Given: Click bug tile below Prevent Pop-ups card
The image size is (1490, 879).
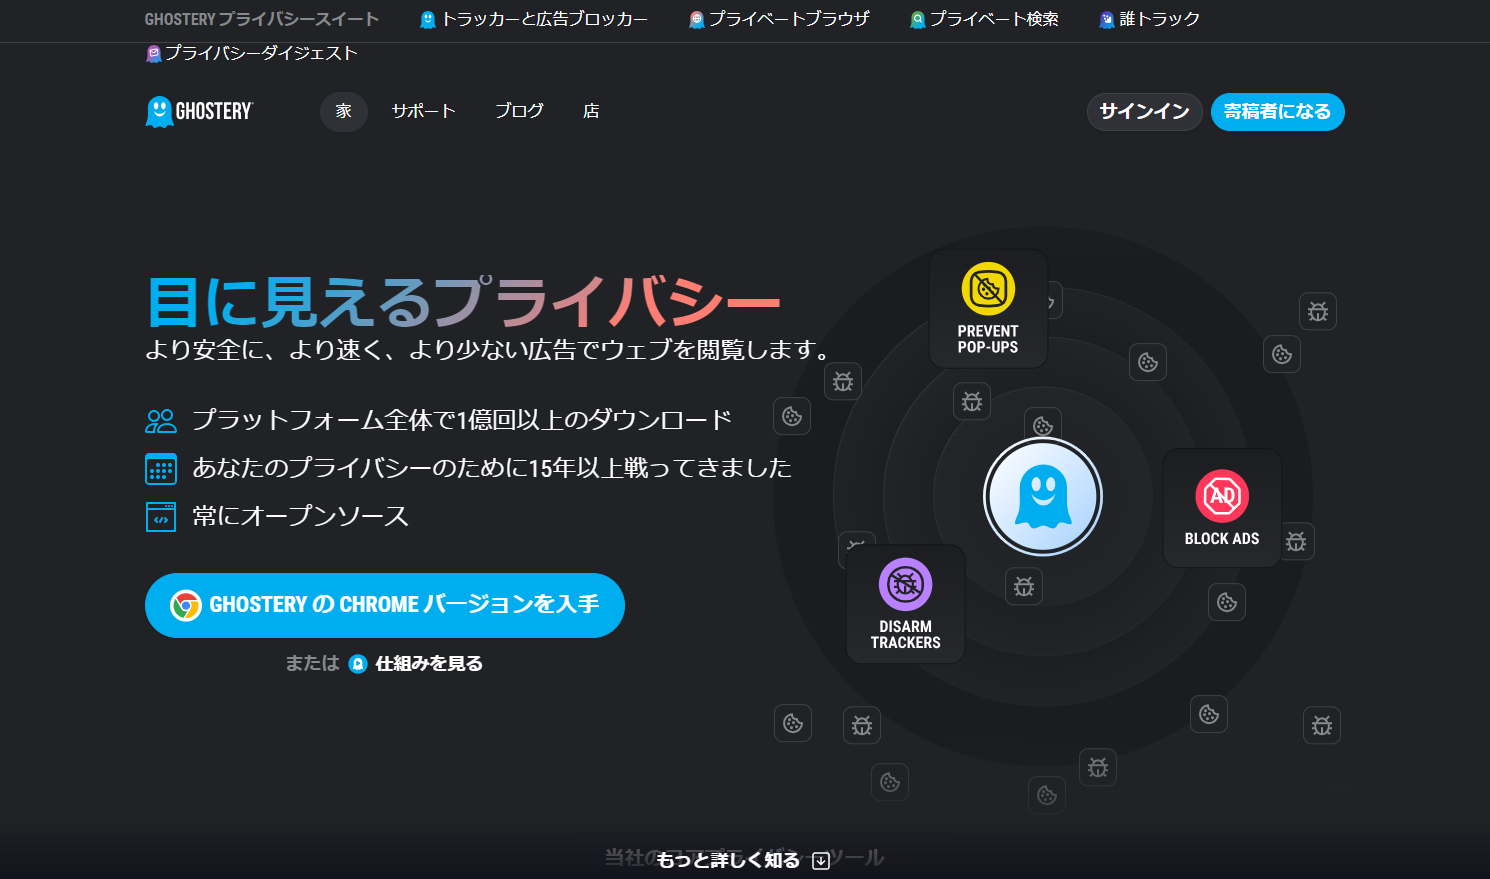Looking at the screenshot, I should click(x=972, y=401).
